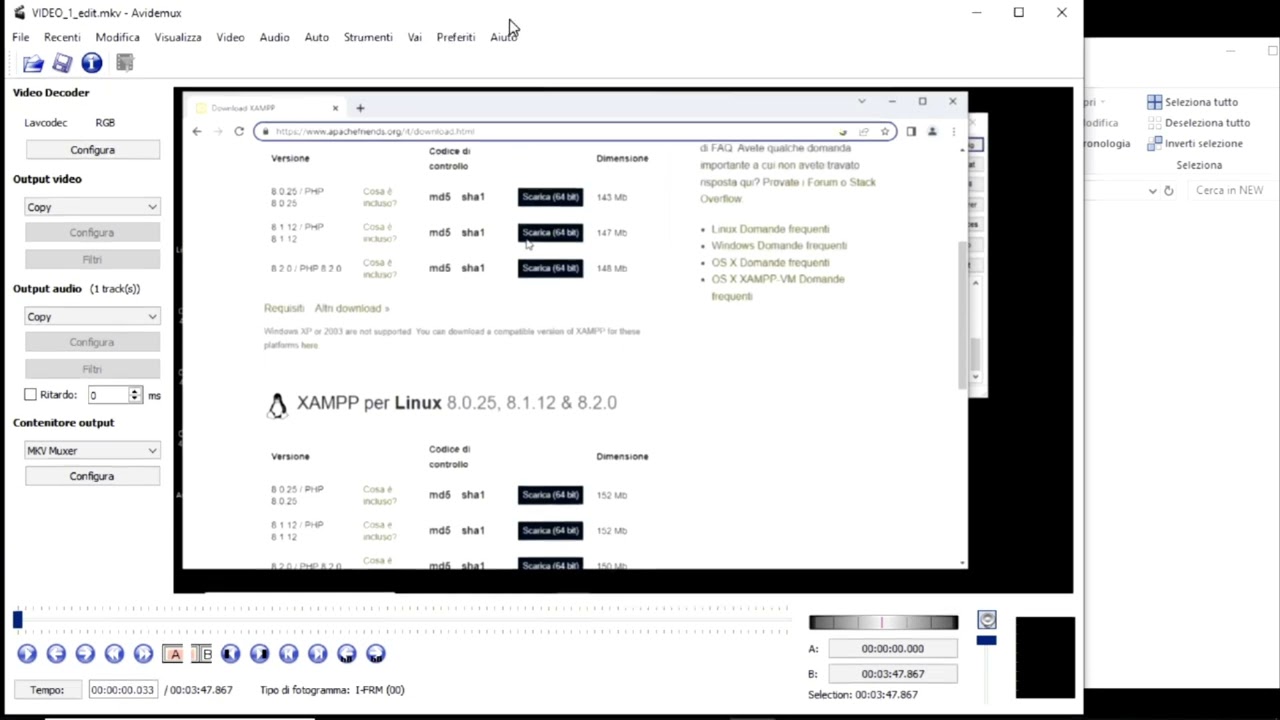Start playback with the Play button

coord(27,653)
